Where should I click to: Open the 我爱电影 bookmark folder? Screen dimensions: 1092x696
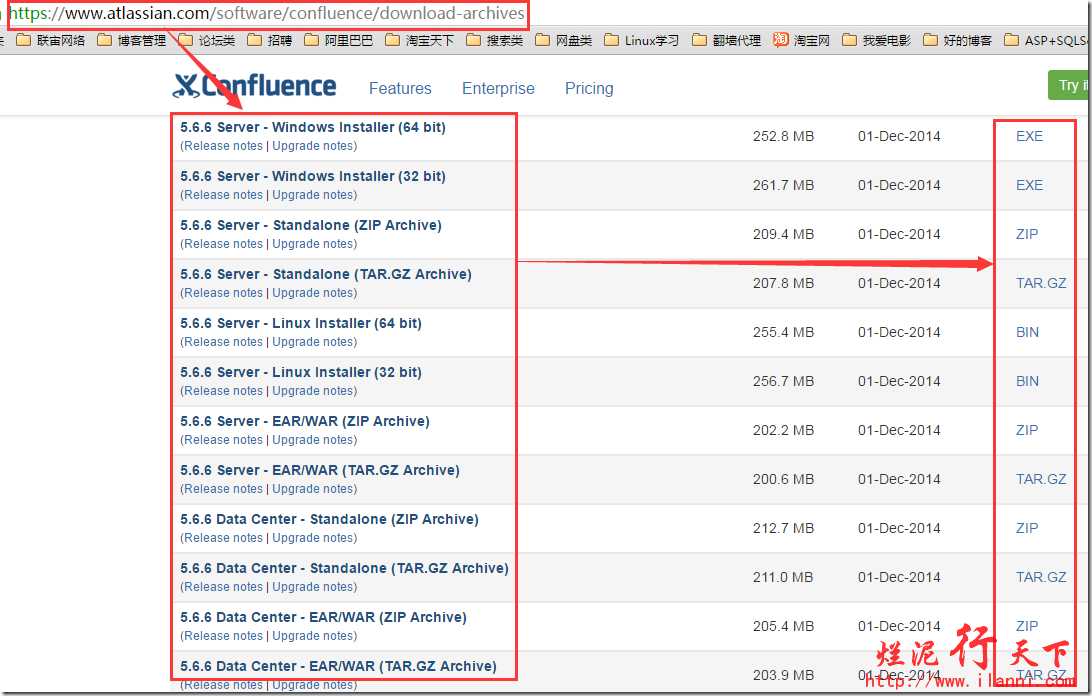click(x=876, y=40)
